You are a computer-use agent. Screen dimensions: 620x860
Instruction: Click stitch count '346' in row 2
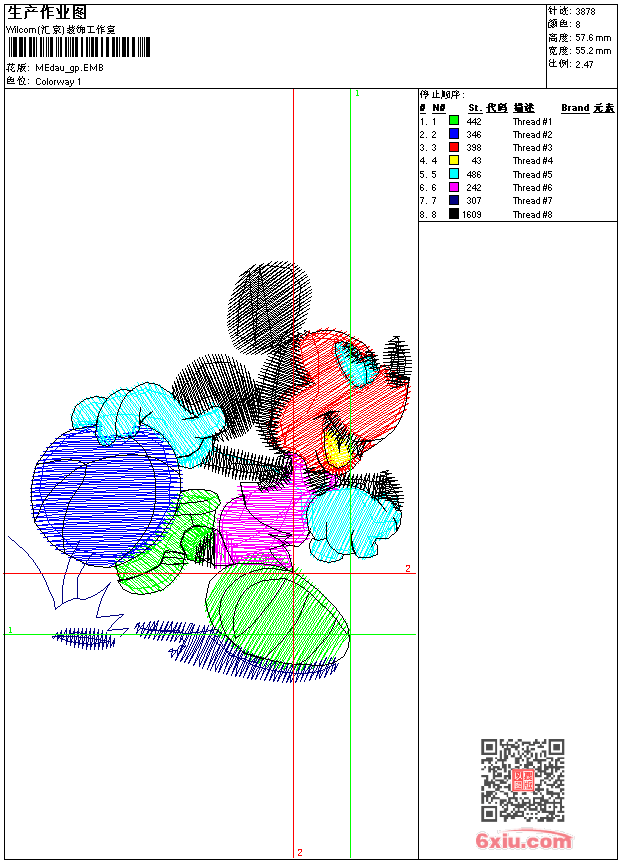[x=474, y=134]
